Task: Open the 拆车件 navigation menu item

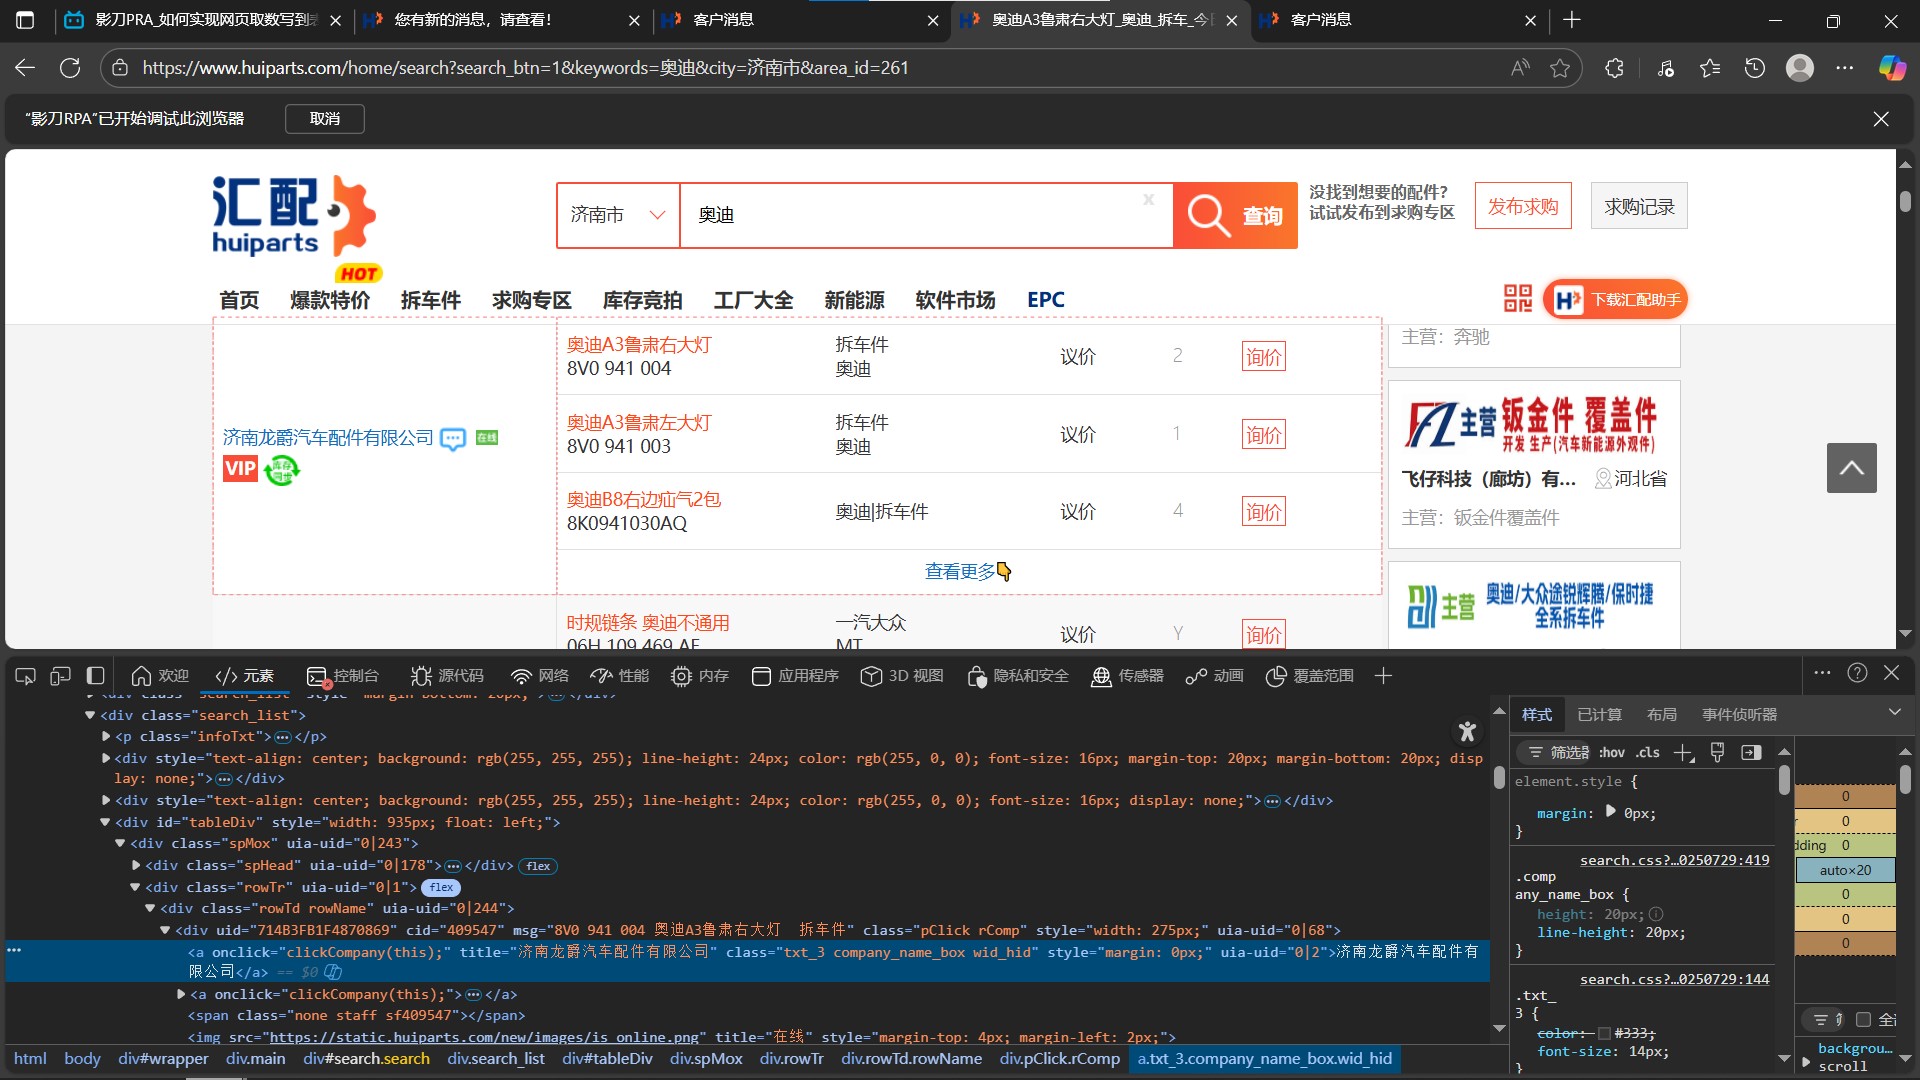Action: (x=430, y=300)
